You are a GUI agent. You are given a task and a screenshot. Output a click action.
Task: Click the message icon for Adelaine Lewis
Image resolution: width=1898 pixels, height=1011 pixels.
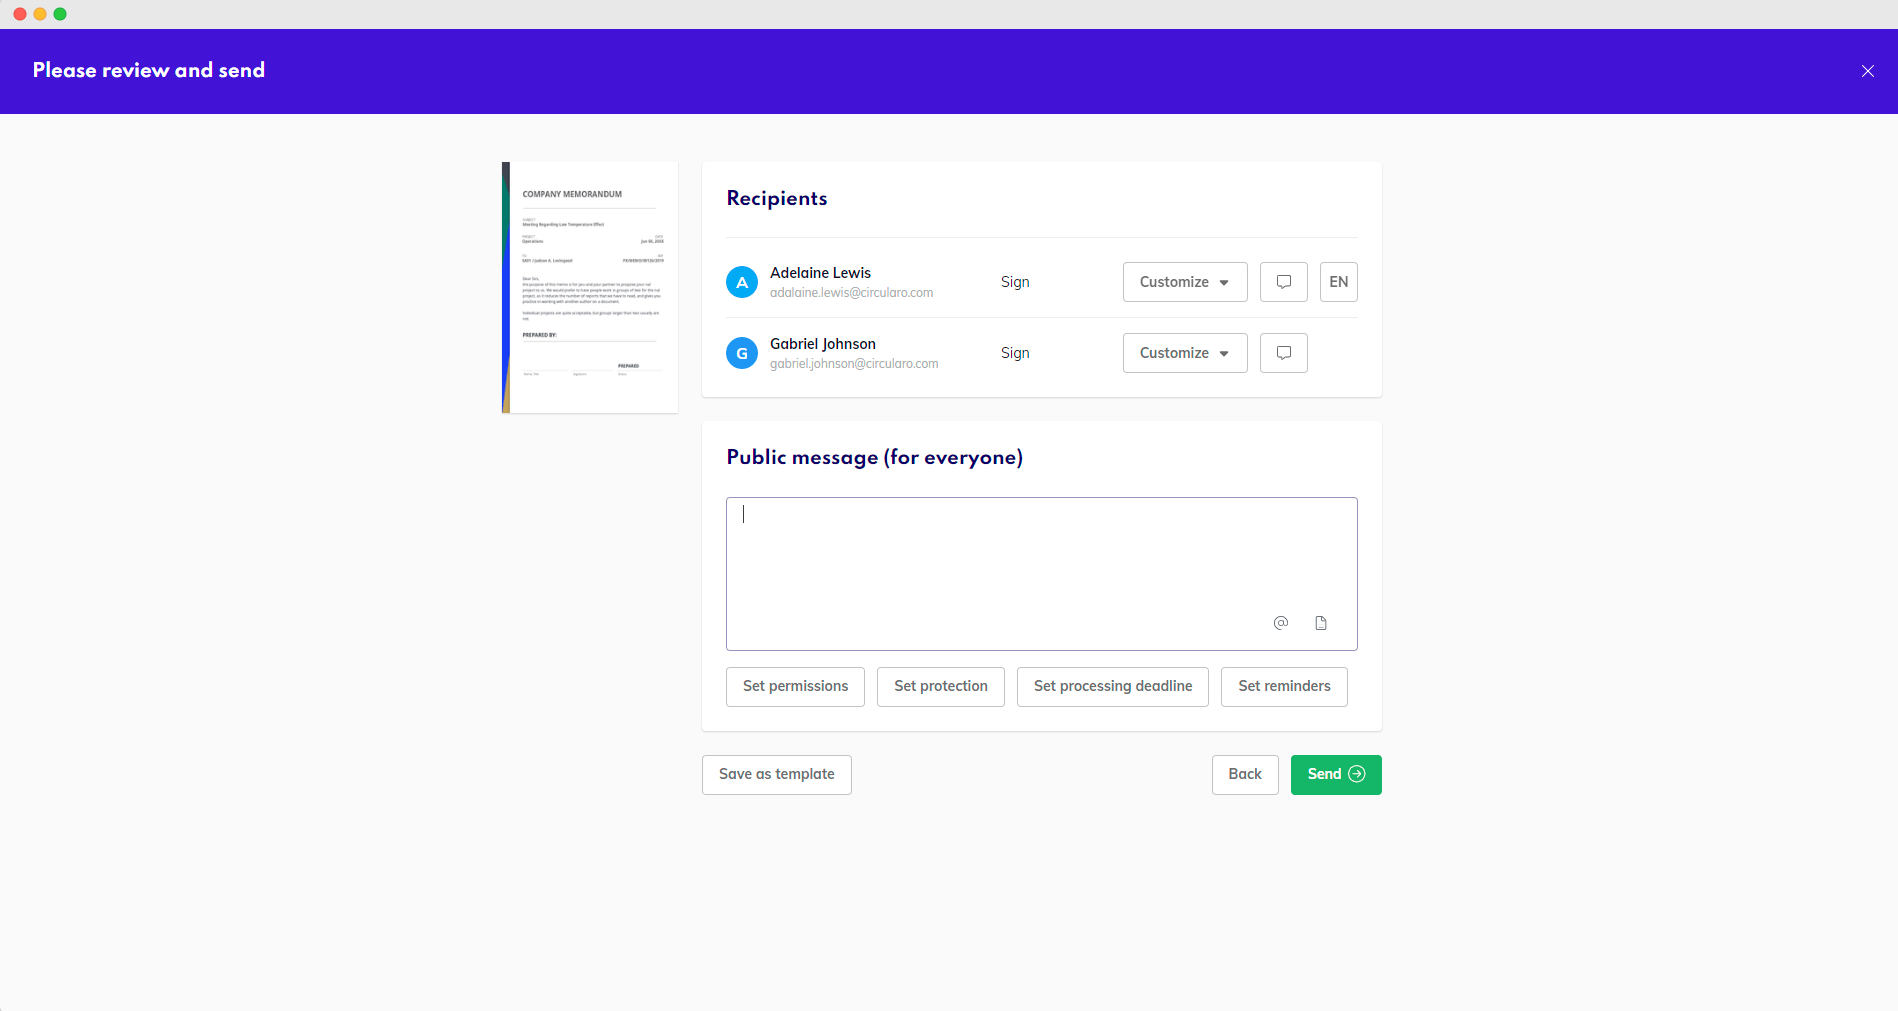click(1283, 282)
